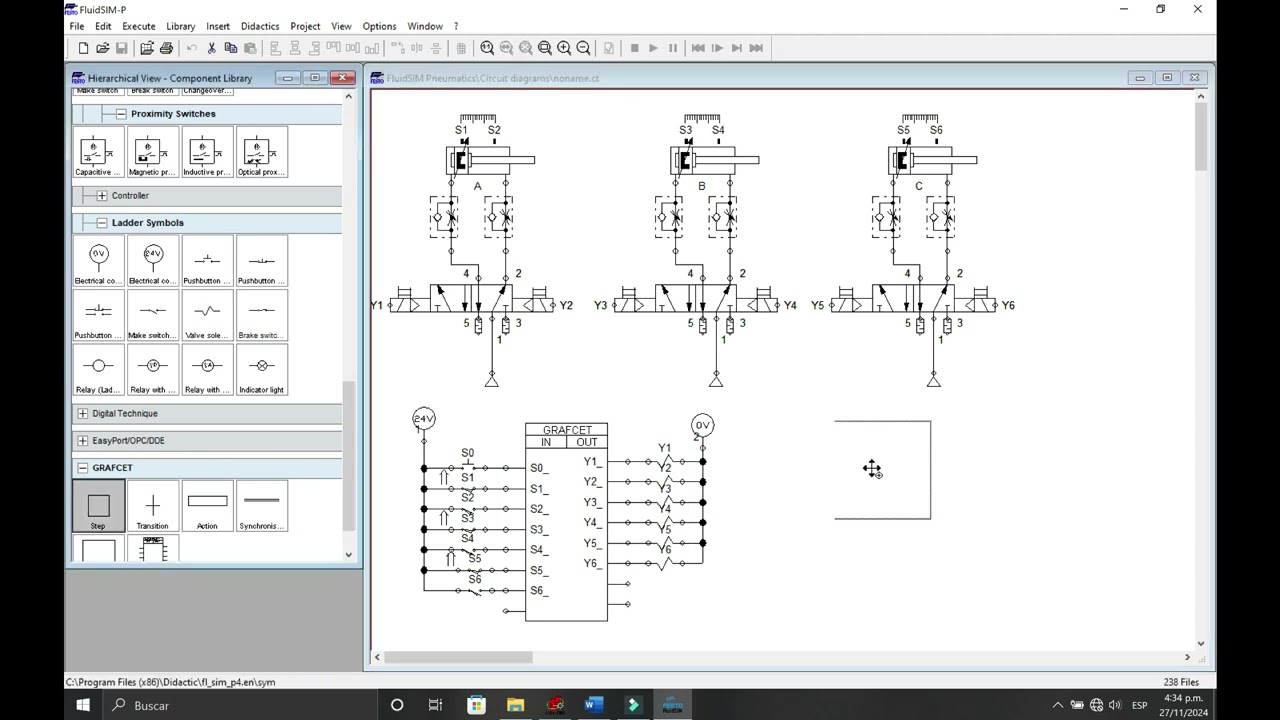Click the Open file toolbar icon
This screenshot has height=720, width=1280.
pos(102,48)
